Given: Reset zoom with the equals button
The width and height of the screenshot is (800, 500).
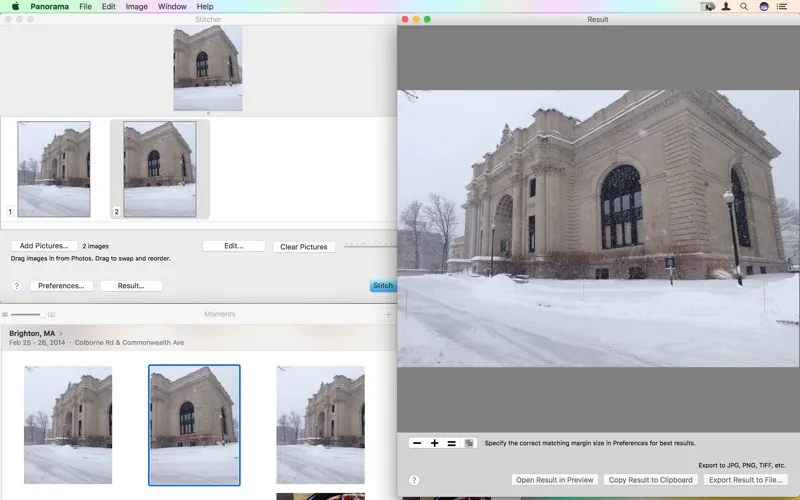Looking at the screenshot, I should click(451, 443).
